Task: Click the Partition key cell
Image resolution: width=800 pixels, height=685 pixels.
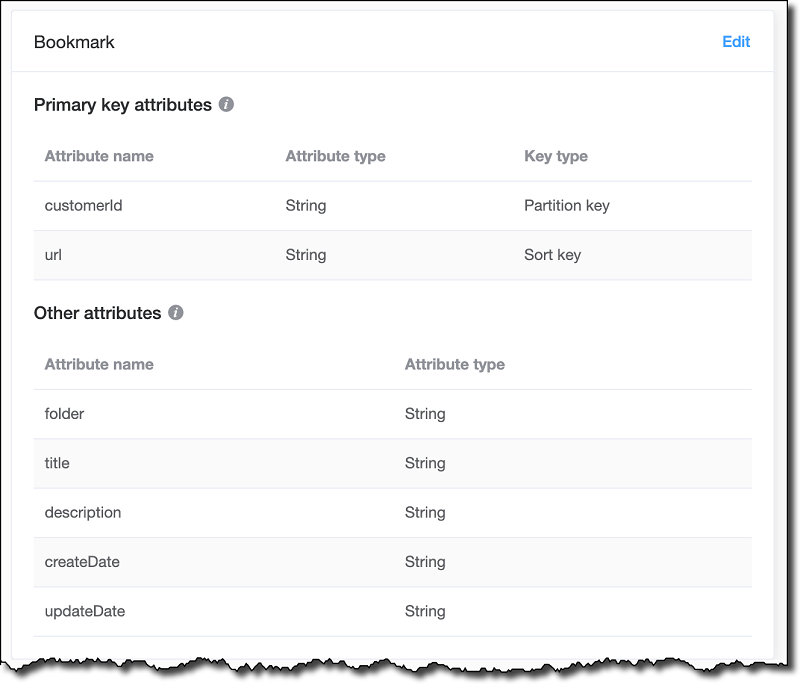Action: click(x=566, y=206)
